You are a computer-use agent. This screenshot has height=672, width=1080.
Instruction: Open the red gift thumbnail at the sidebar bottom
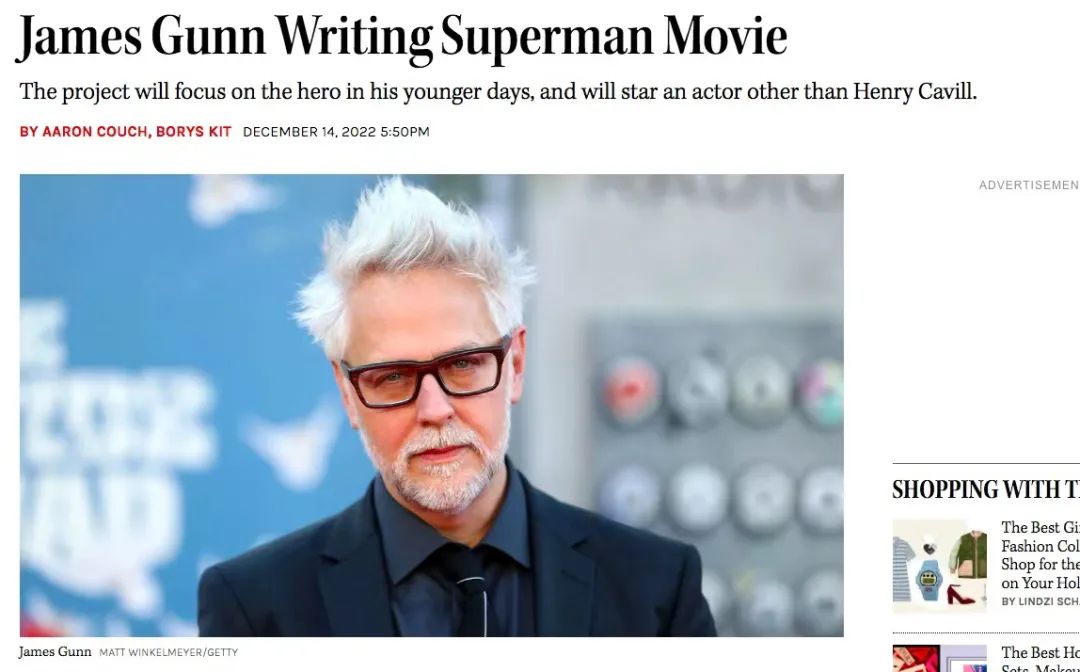tap(939, 658)
